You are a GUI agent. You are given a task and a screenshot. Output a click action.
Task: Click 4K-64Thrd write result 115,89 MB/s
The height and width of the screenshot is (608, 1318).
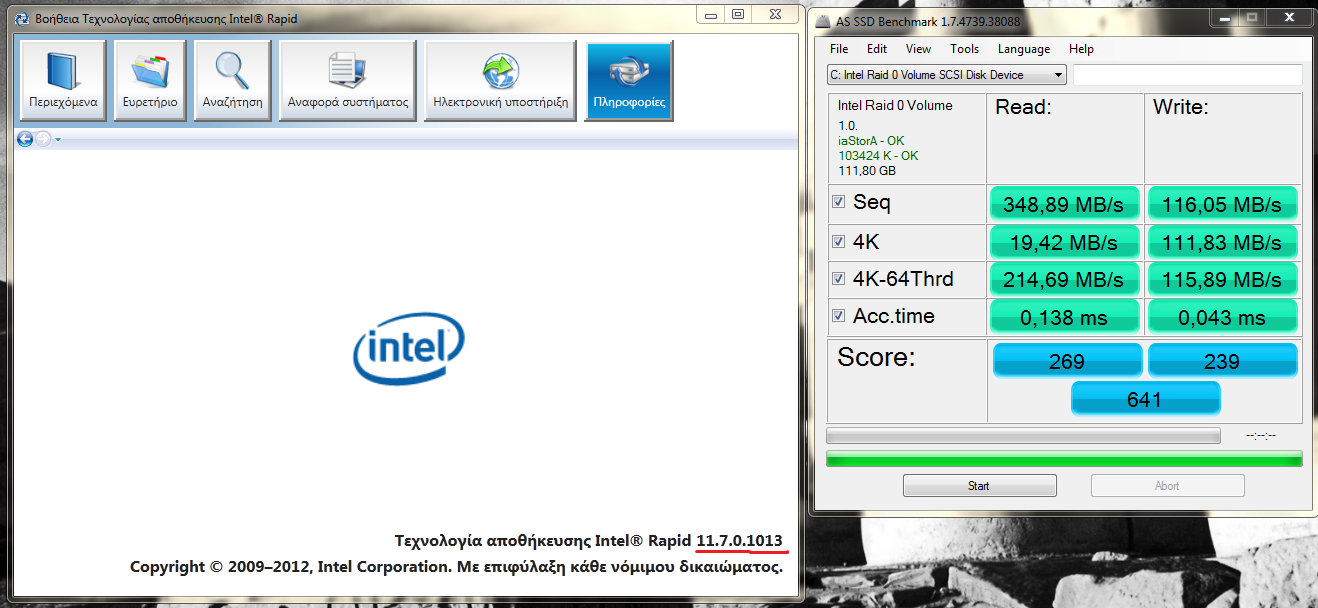[x=1222, y=280]
